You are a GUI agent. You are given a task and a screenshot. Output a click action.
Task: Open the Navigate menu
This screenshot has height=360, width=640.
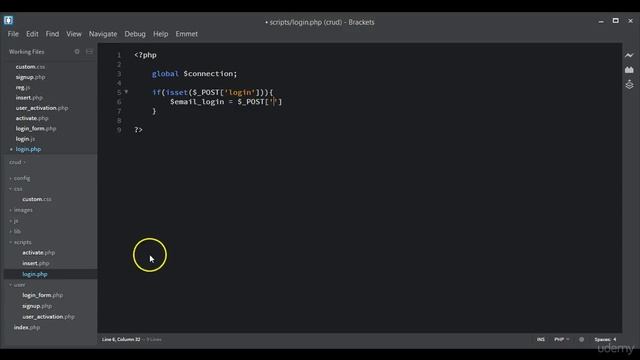pyautogui.click(x=103, y=34)
